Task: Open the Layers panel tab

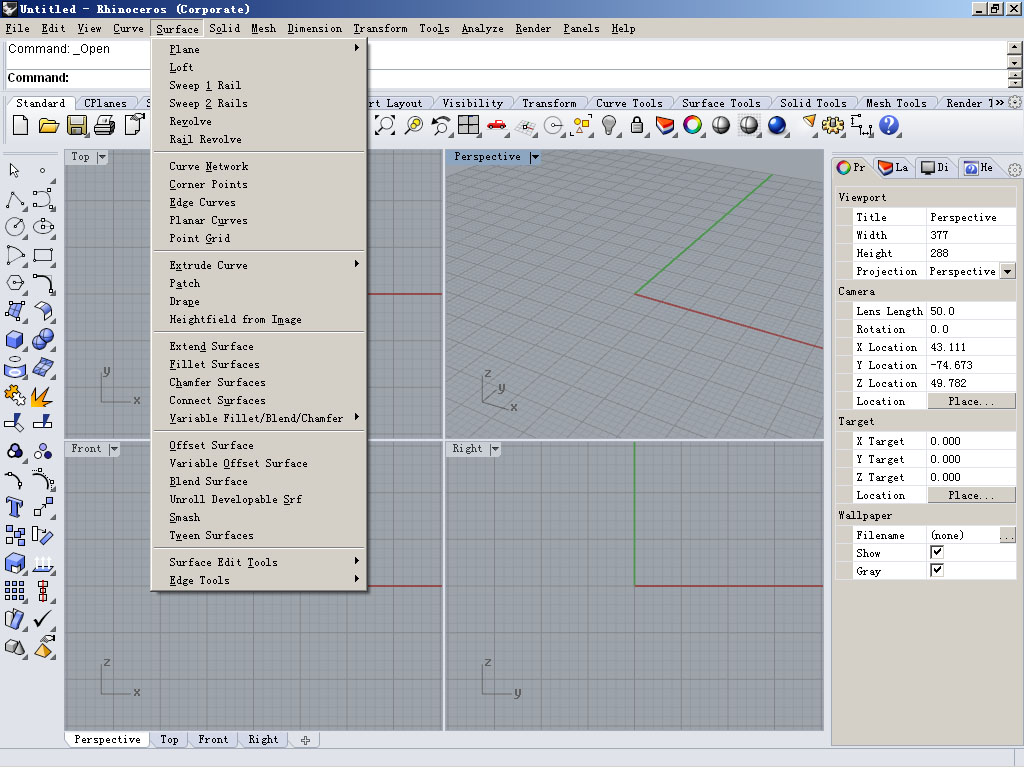Action: [893, 168]
